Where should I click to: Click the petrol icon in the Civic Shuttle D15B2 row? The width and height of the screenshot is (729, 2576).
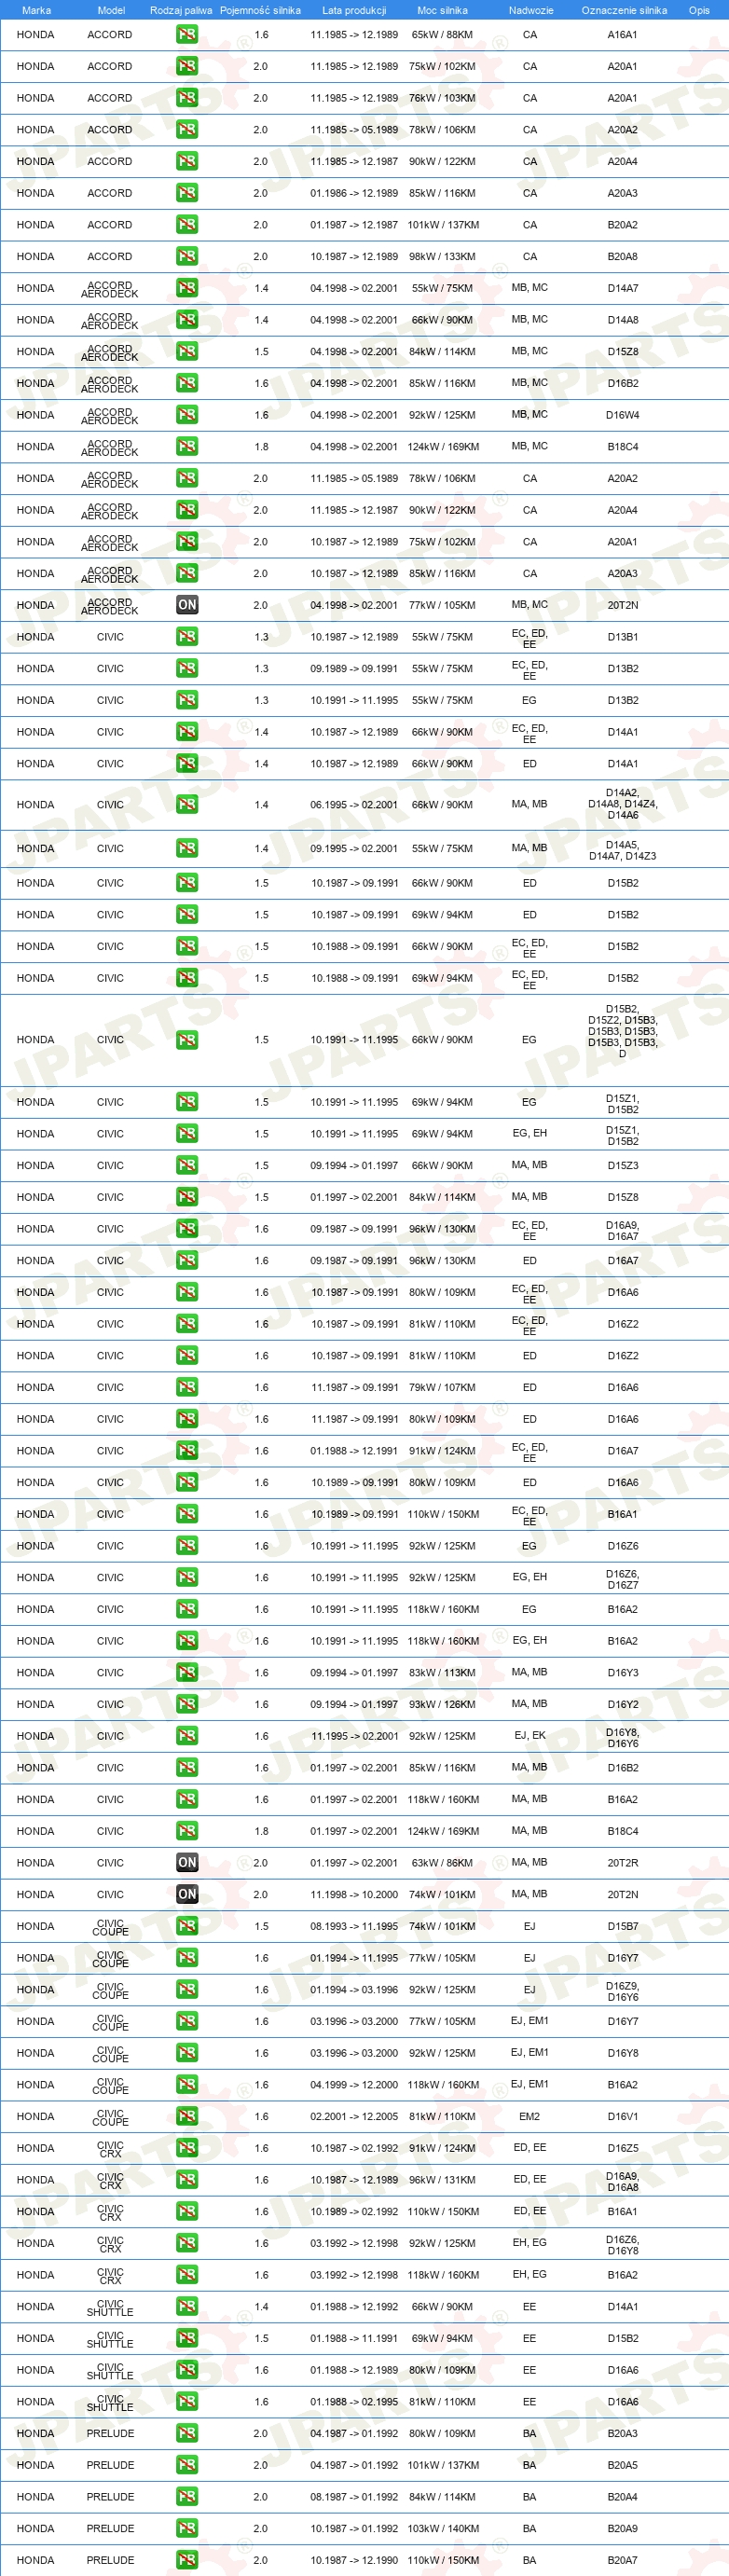tap(187, 2338)
